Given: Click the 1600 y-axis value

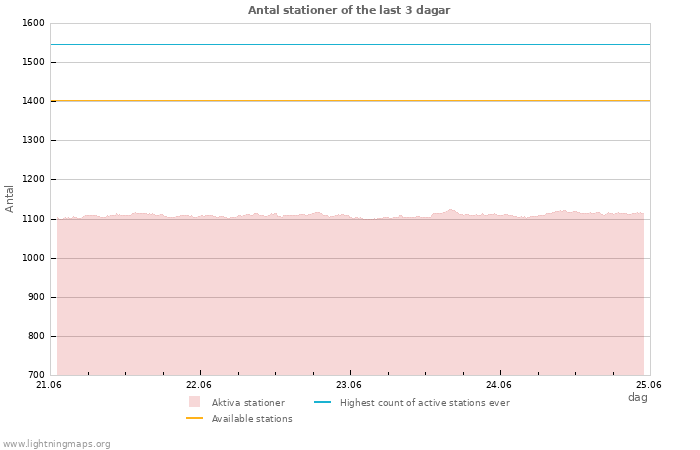Looking at the screenshot, I should [33, 23].
